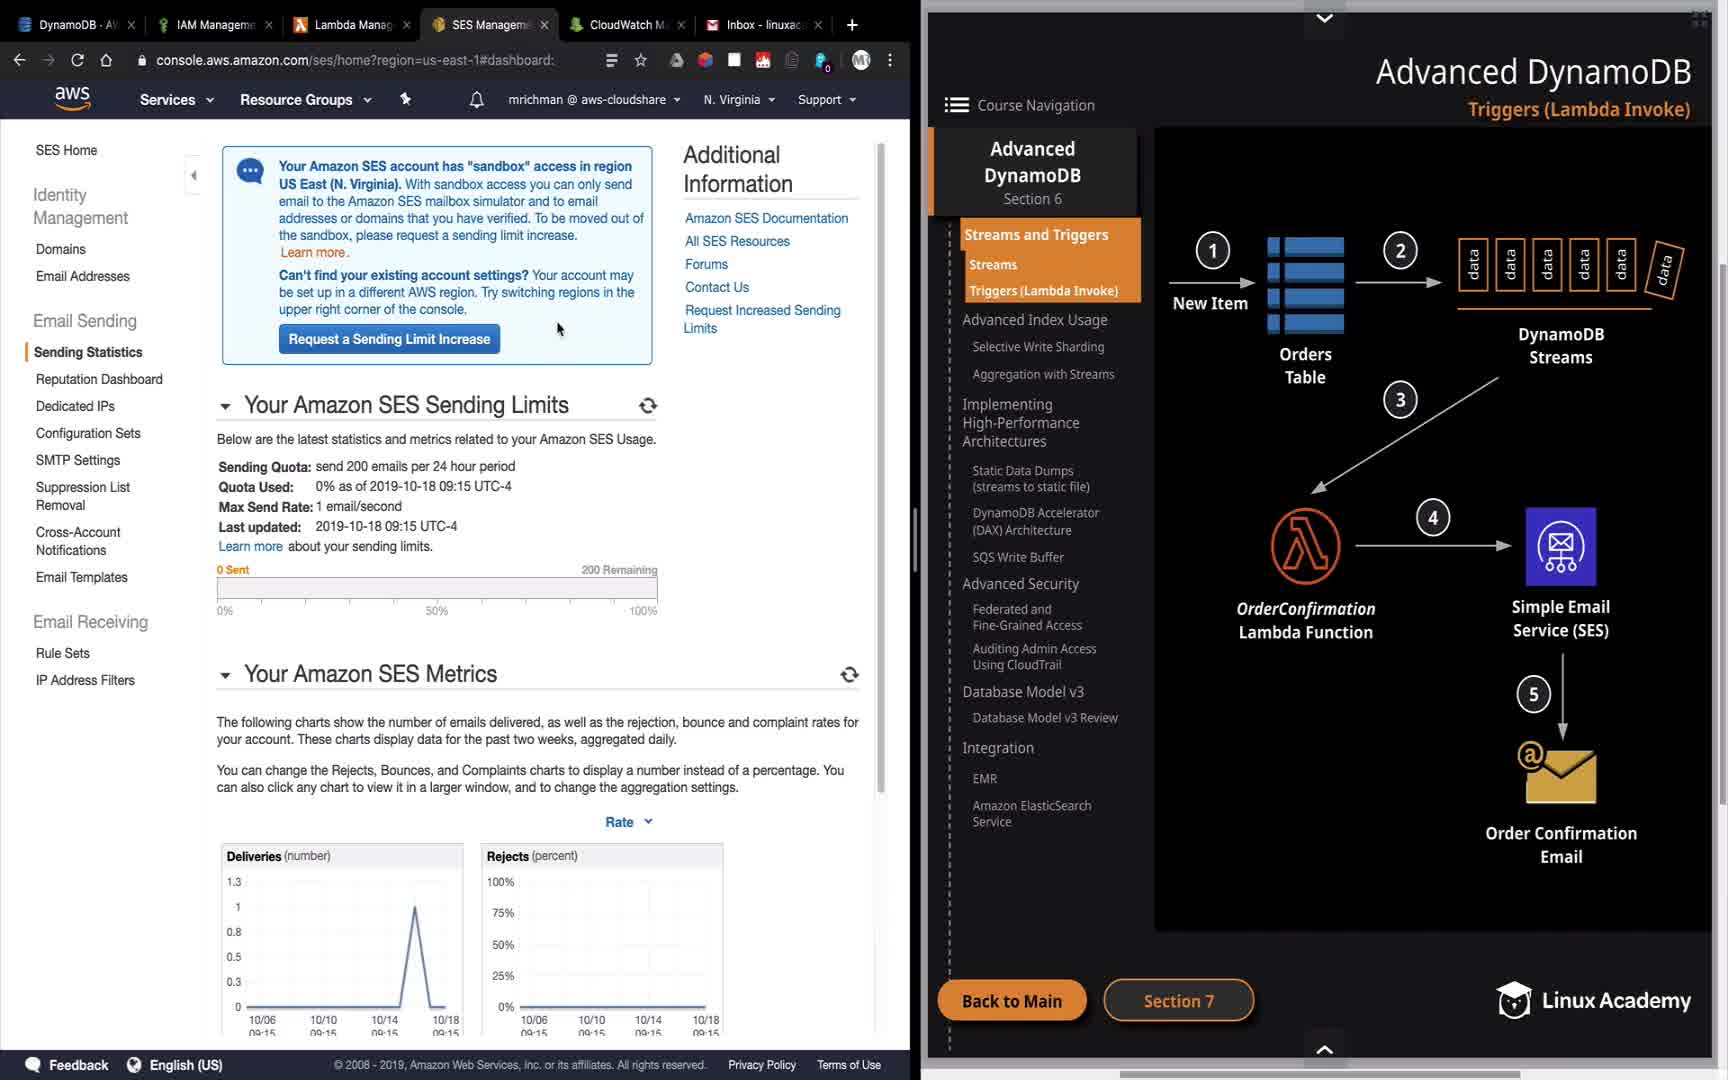Click the browser home icon
The image size is (1728, 1080).
click(x=106, y=60)
